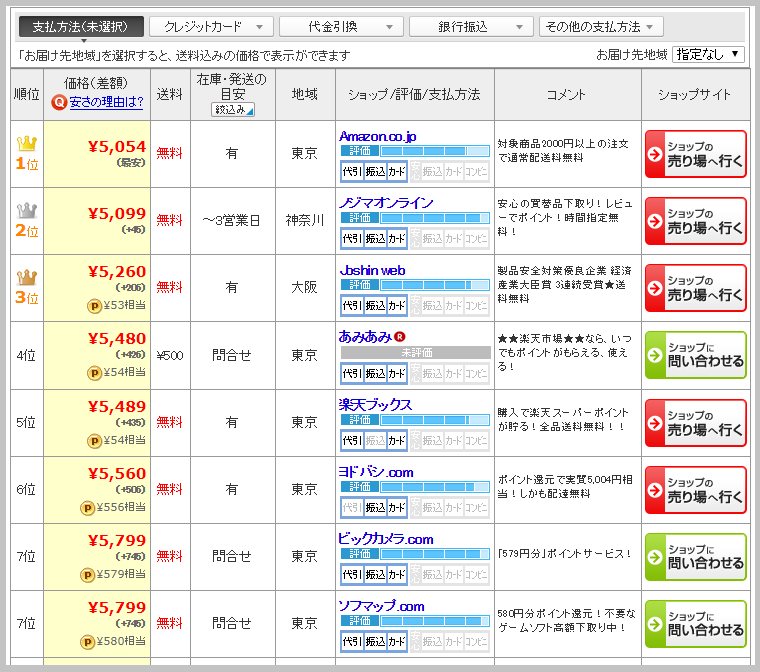This screenshot has width=760, height=672.
Task: Click the 代引 payment icon for Amazon.co.jp
Action: (x=352, y=171)
